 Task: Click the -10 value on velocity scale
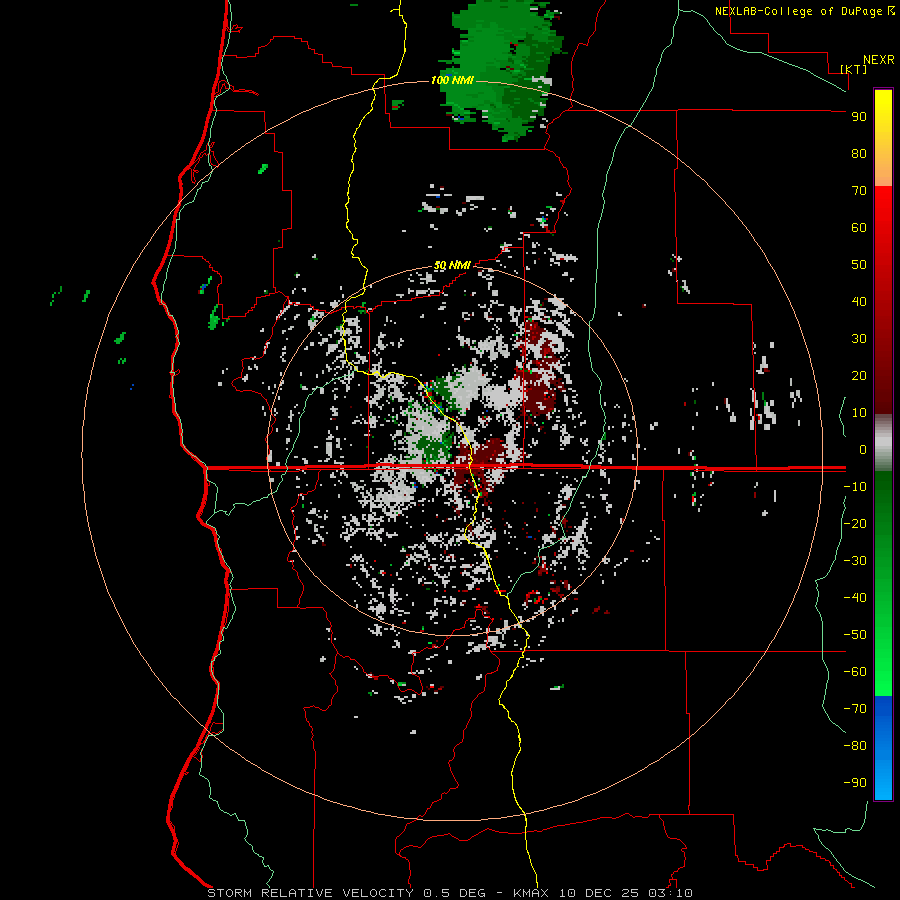(x=855, y=487)
